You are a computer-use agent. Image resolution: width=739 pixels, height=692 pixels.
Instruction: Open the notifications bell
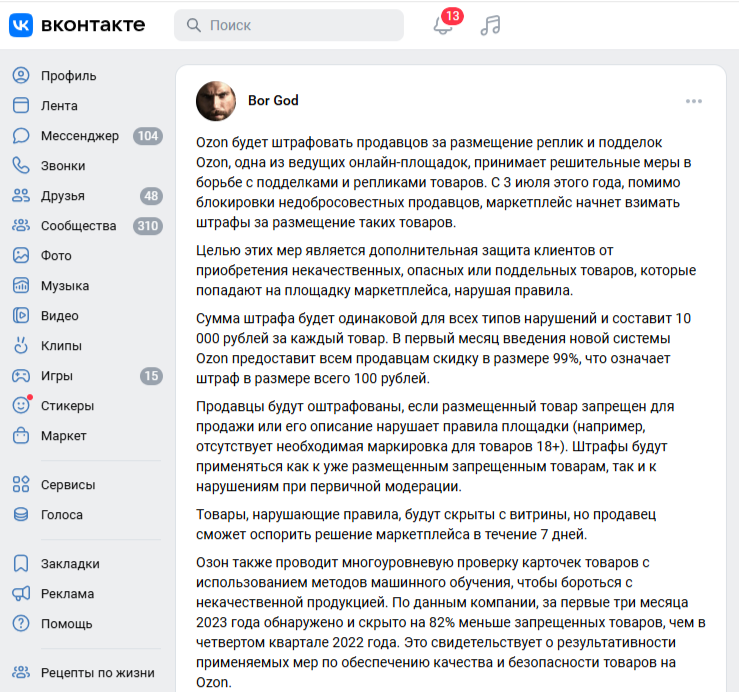click(x=442, y=26)
